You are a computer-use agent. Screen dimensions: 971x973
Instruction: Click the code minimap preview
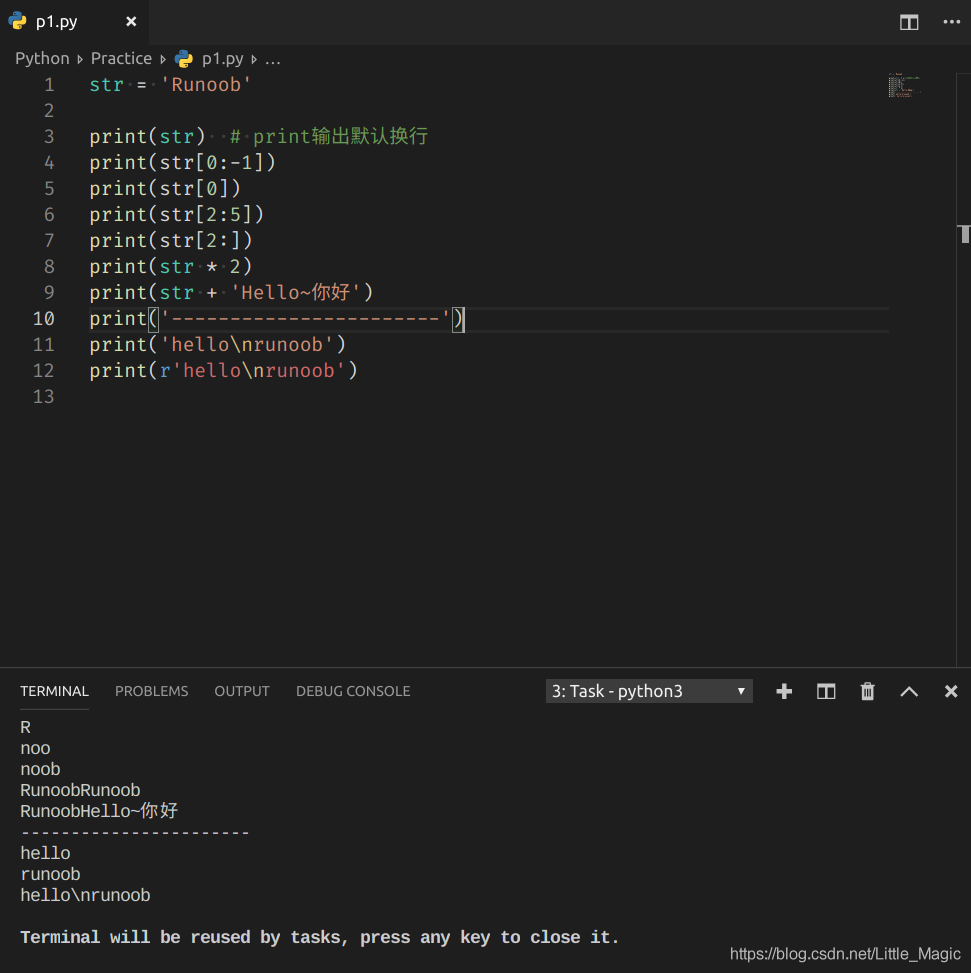pos(903,86)
